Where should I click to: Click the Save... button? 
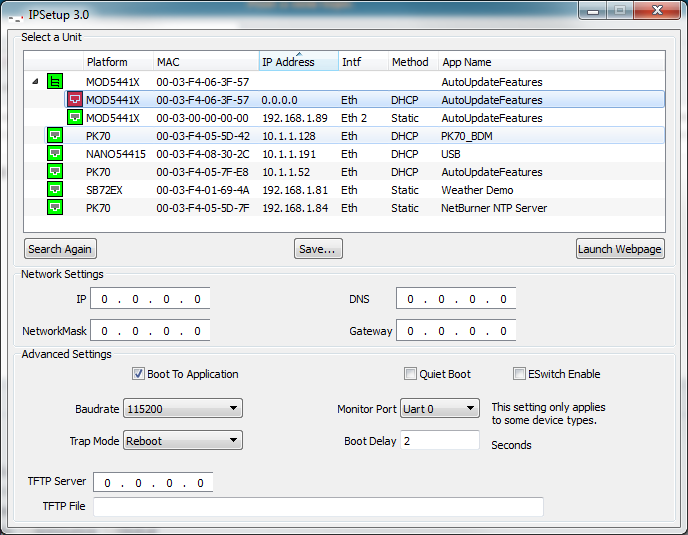318,249
